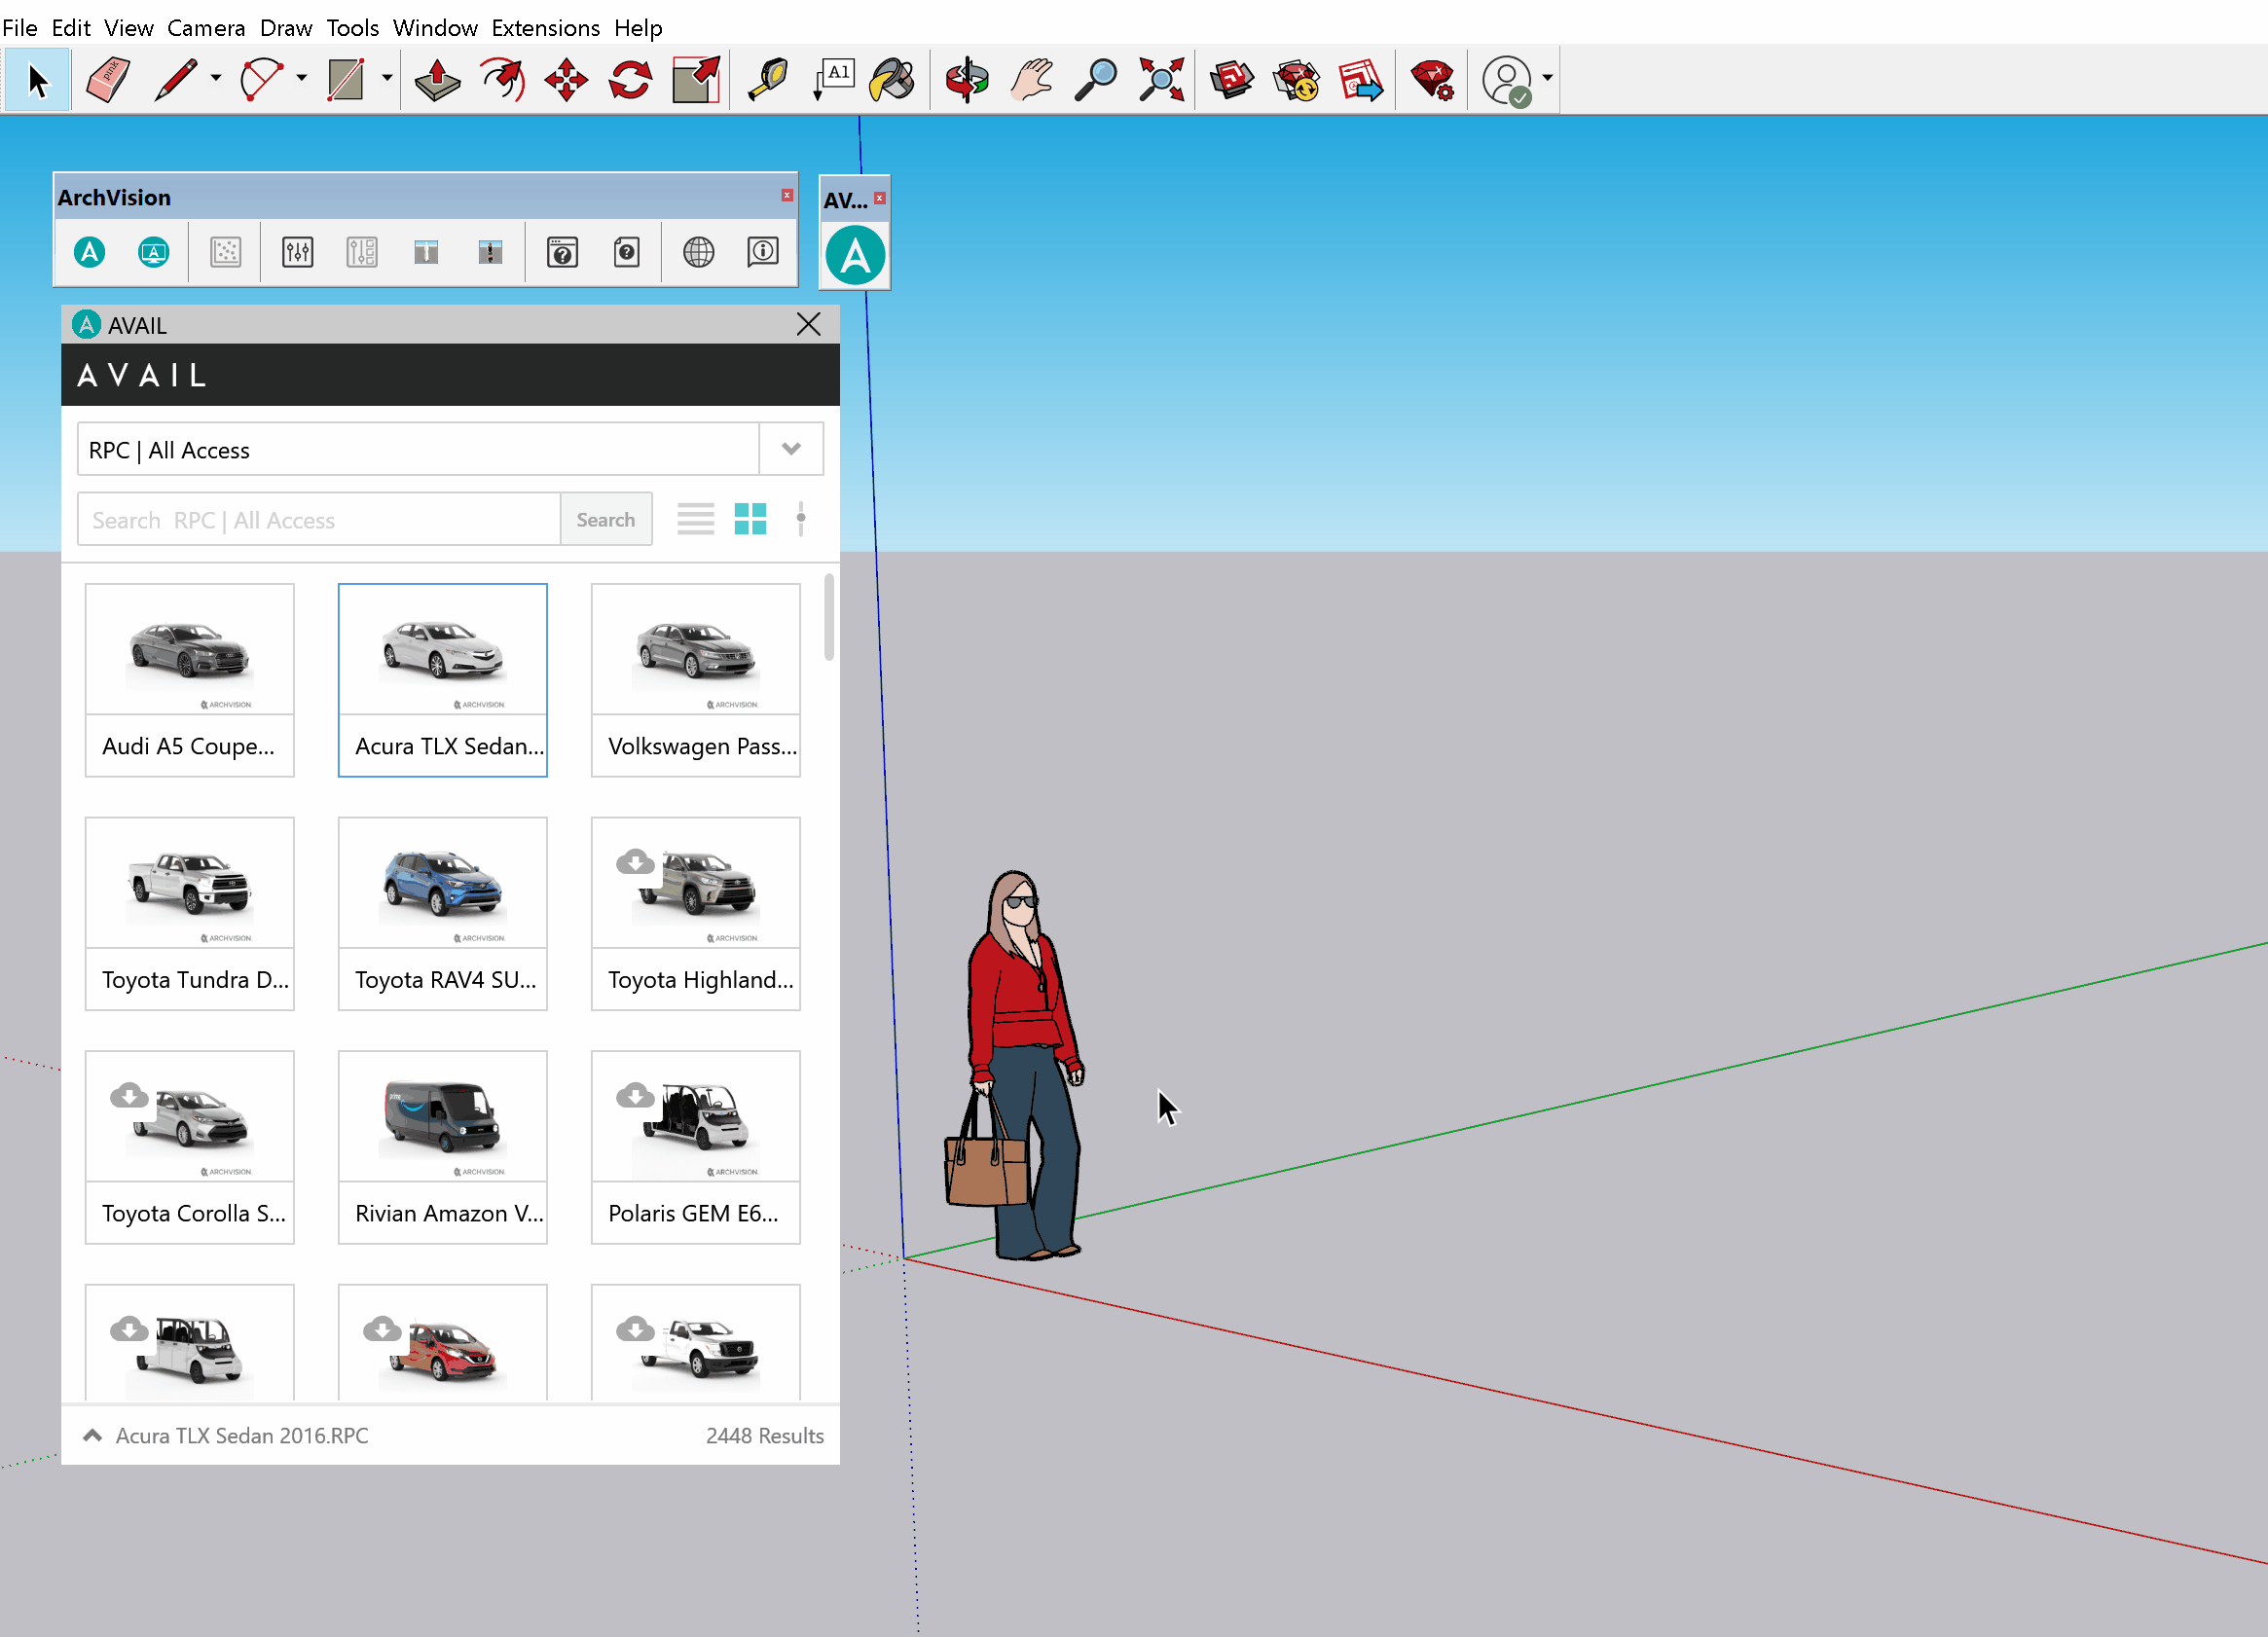Image resolution: width=2268 pixels, height=1637 pixels.
Task: Activate the Paint Bucket tool
Action: 893,79
